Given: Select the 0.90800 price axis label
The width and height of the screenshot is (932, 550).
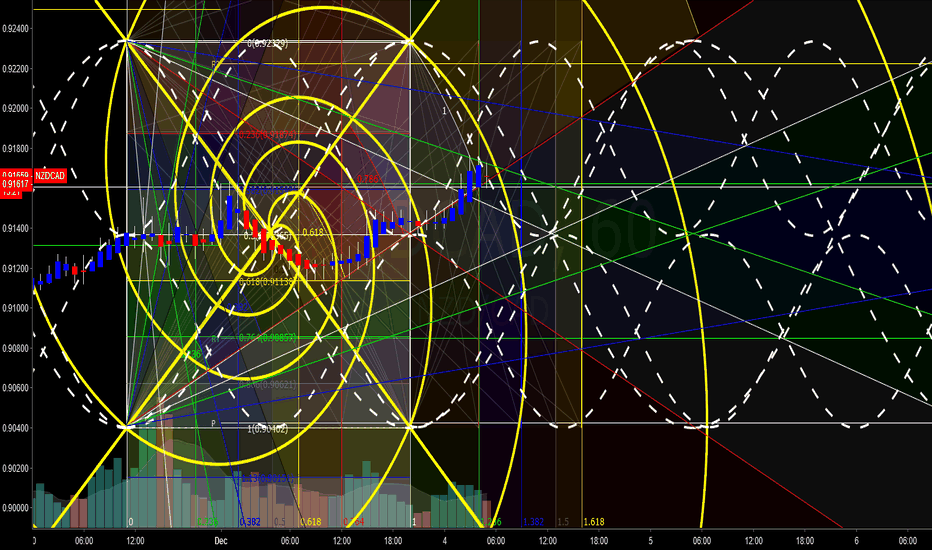Looking at the screenshot, I should (15, 348).
